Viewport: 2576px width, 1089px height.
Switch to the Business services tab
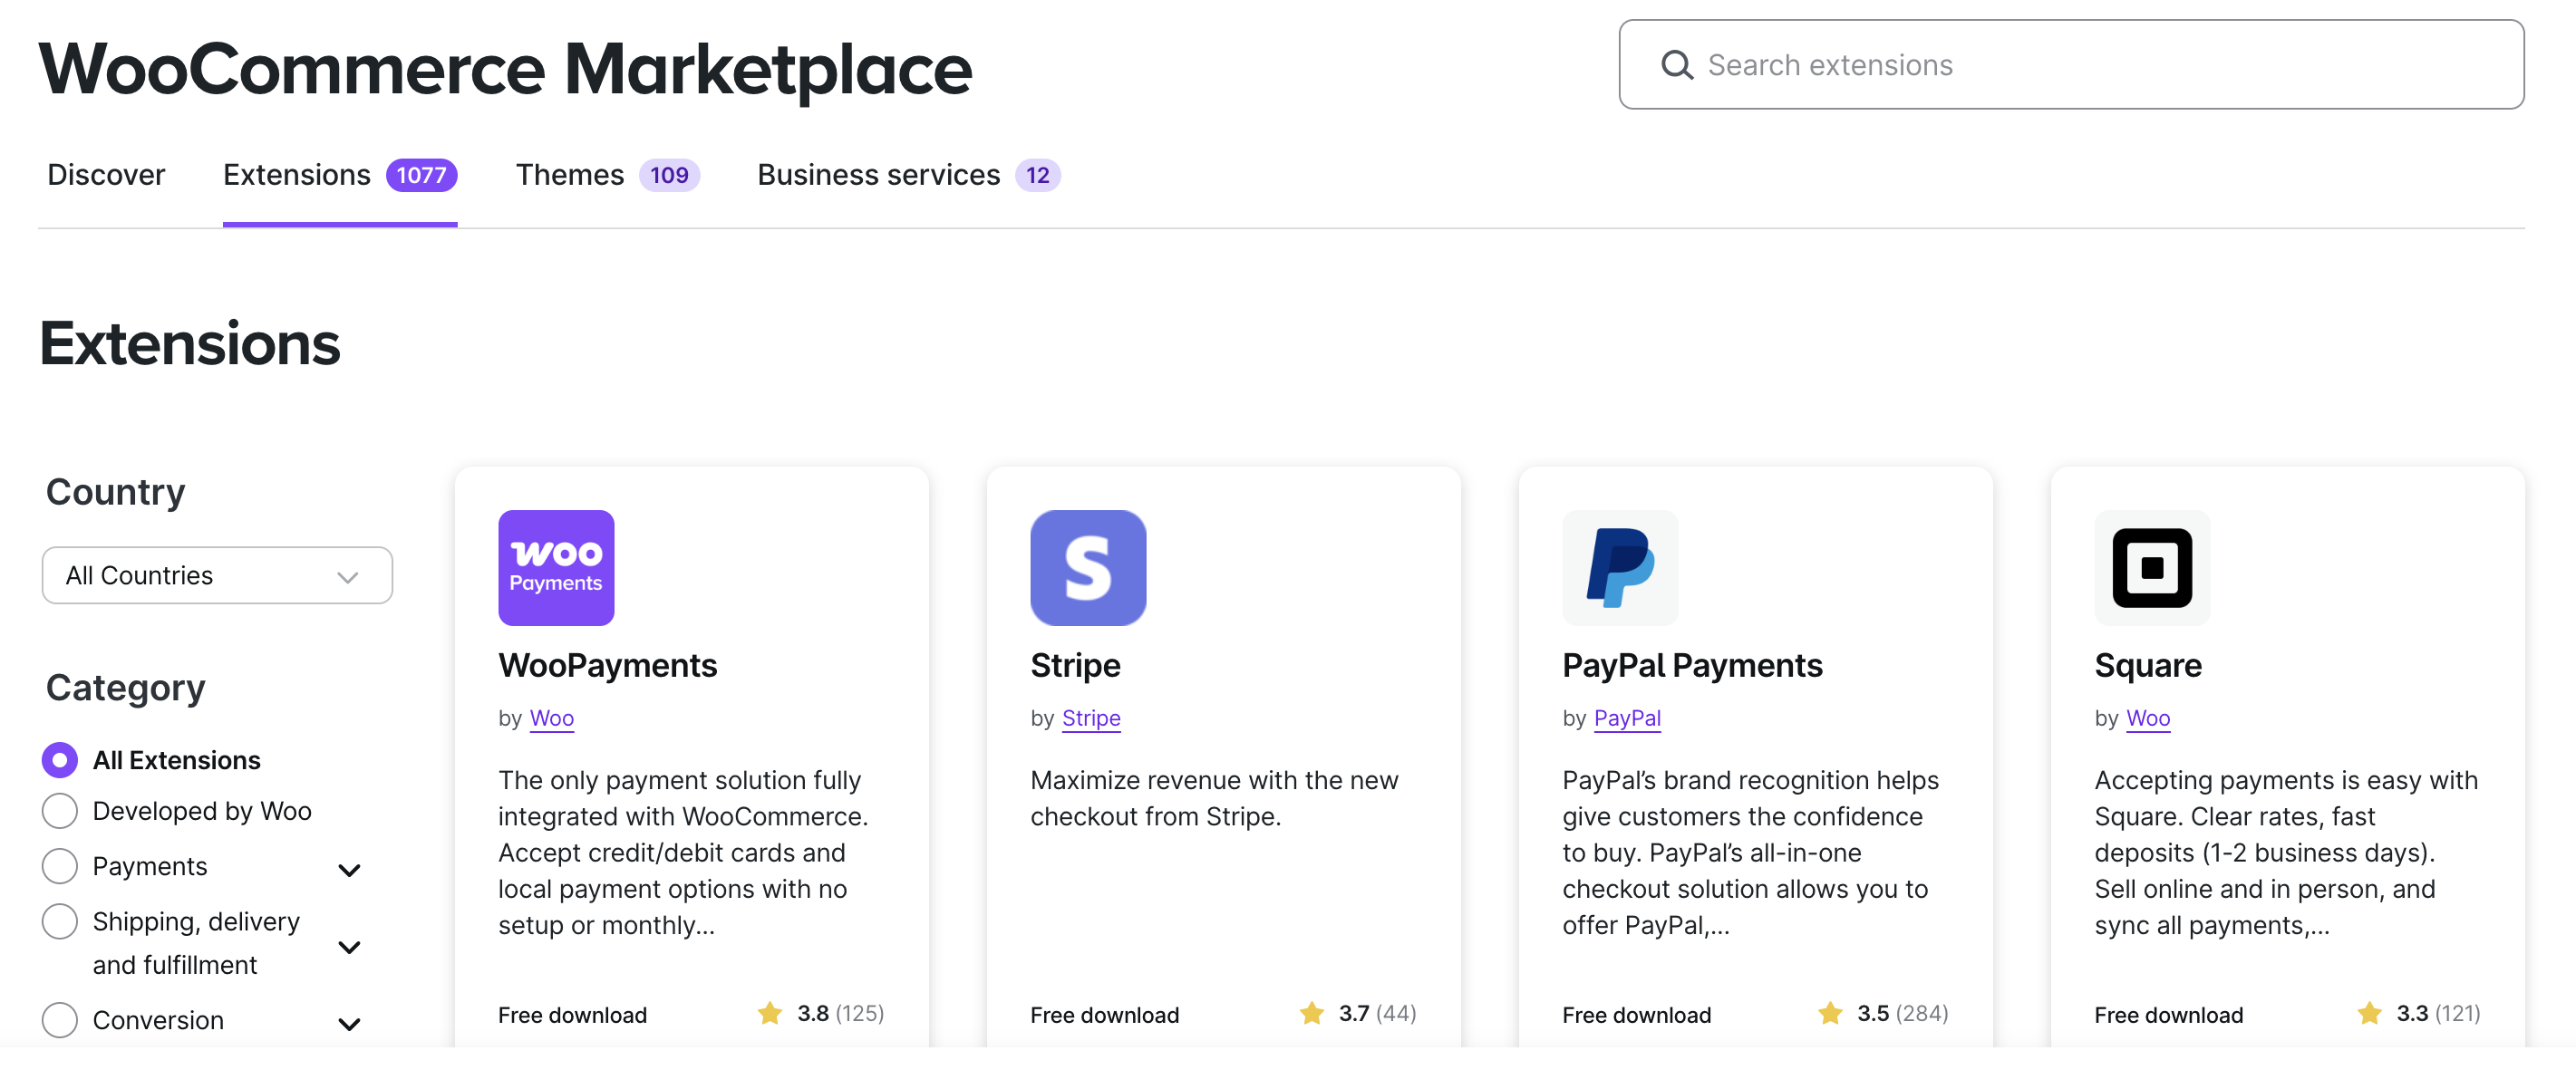click(908, 175)
